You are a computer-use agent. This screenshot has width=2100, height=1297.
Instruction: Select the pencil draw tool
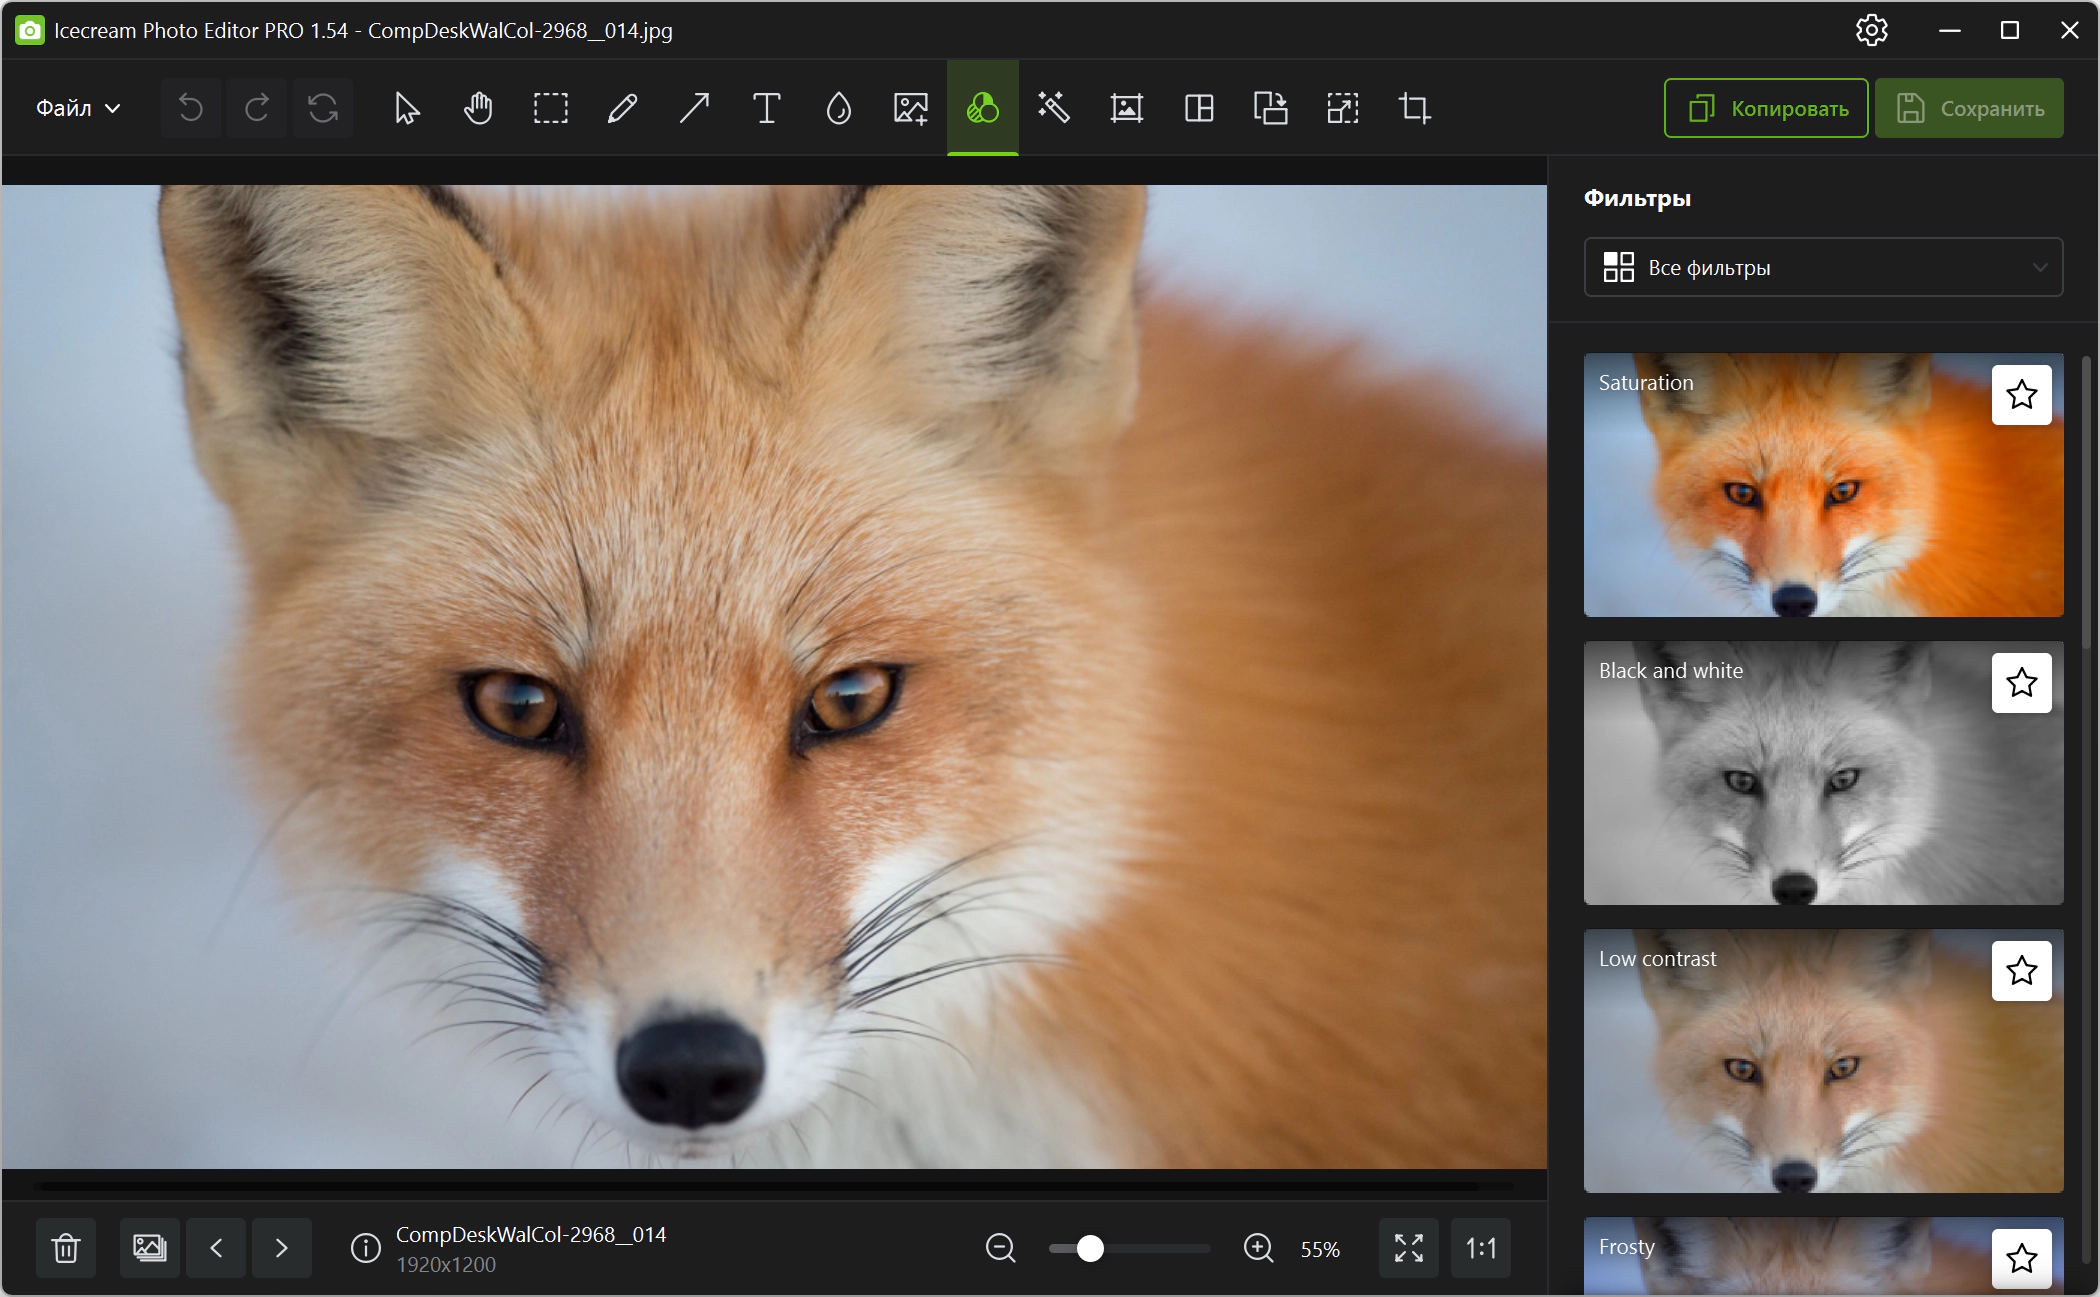[622, 108]
